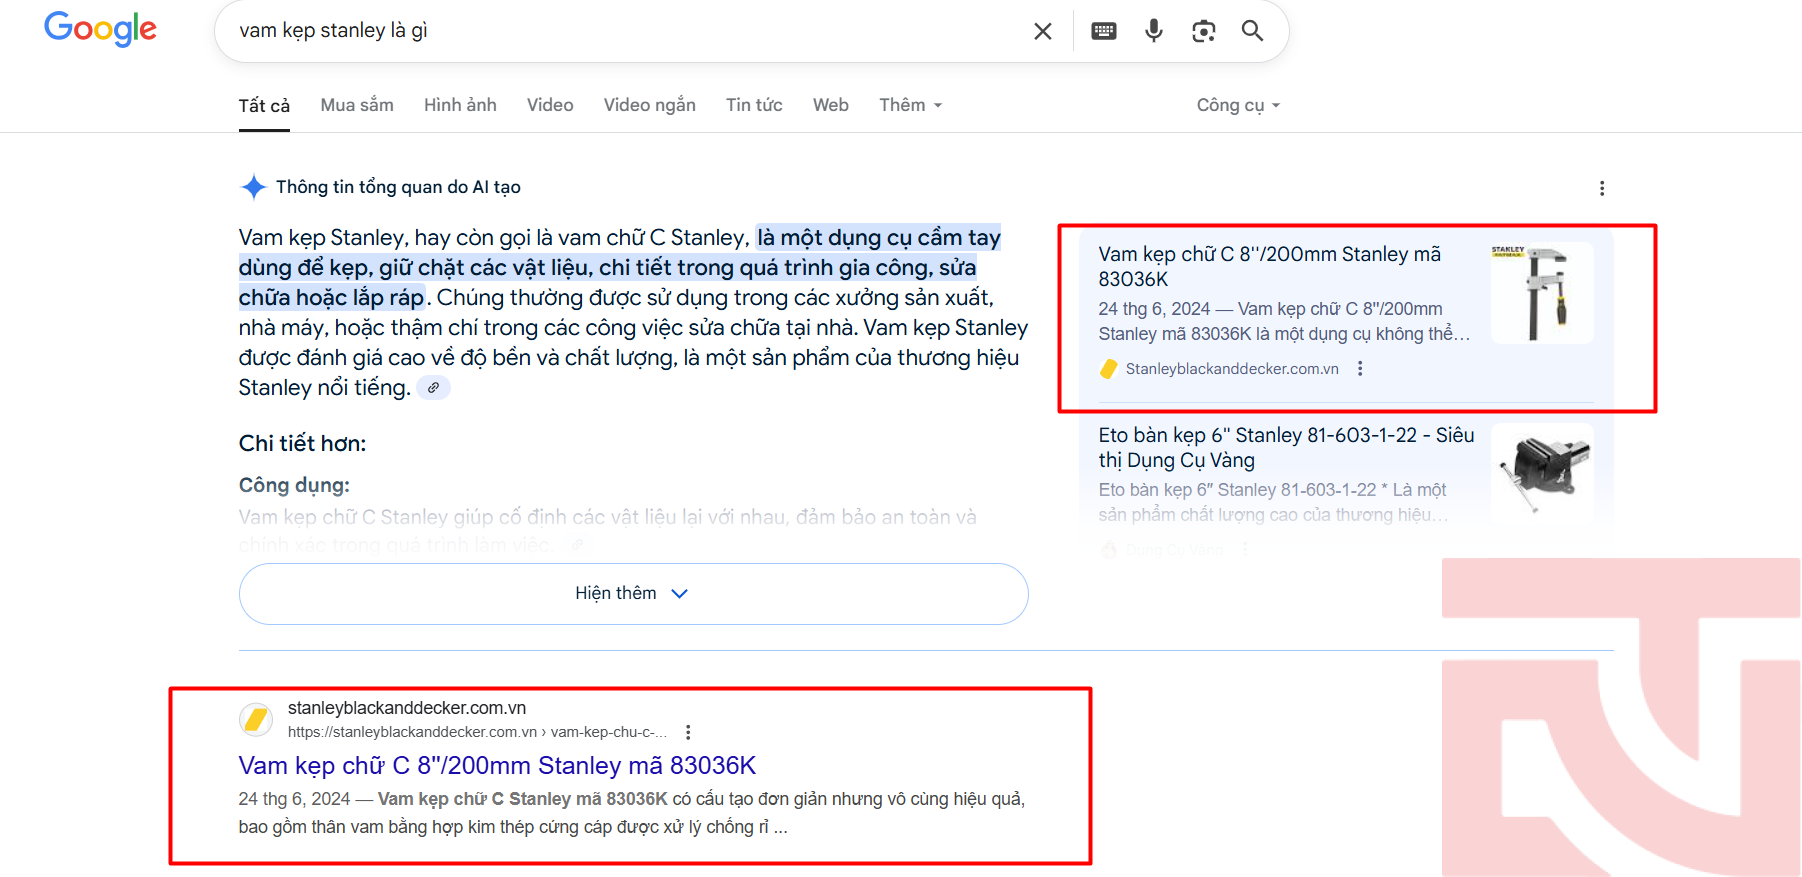This screenshot has height=877, width=1802.
Task: Open the Công cụ tools dropdown
Action: pyautogui.click(x=1238, y=105)
